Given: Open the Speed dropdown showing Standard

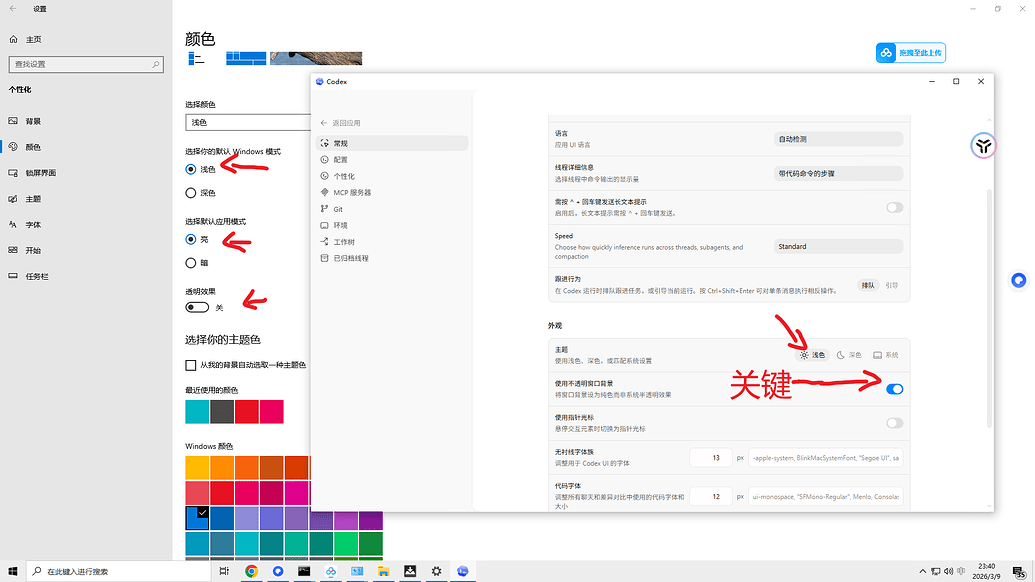Looking at the screenshot, I should pyautogui.click(x=838, y=246).
